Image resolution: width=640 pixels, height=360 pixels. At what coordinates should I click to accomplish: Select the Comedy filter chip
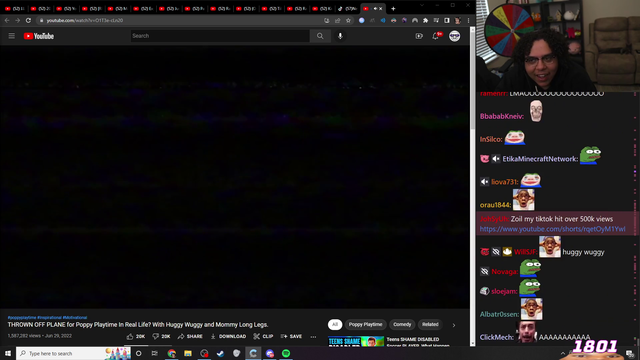[x=402, y=324]
